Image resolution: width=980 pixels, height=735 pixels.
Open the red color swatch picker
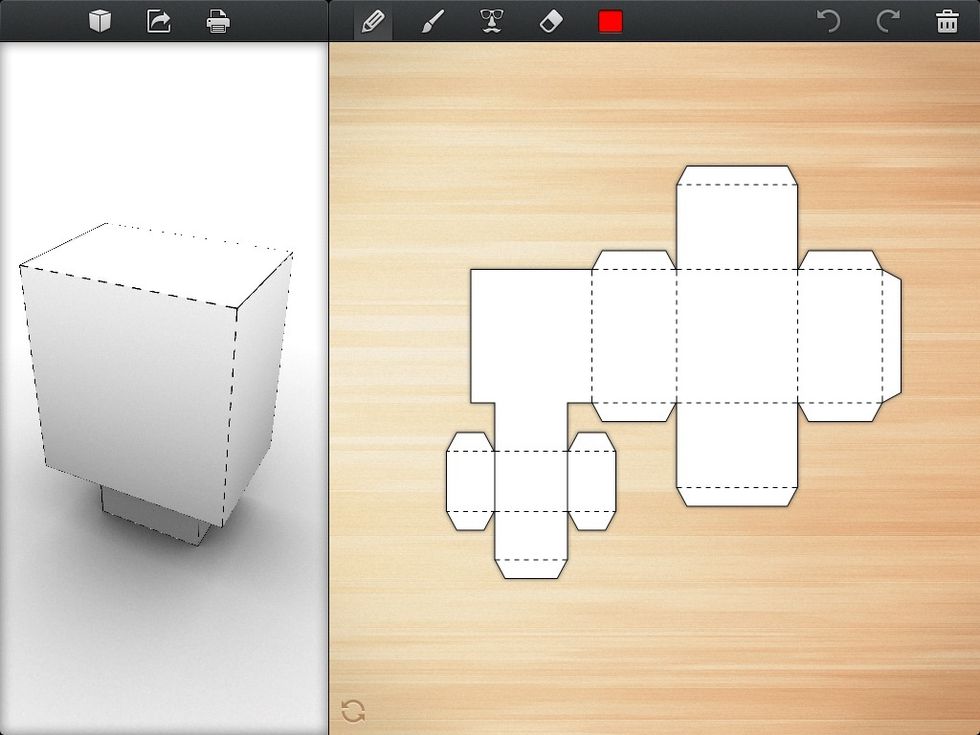click(x=613, y=19)
